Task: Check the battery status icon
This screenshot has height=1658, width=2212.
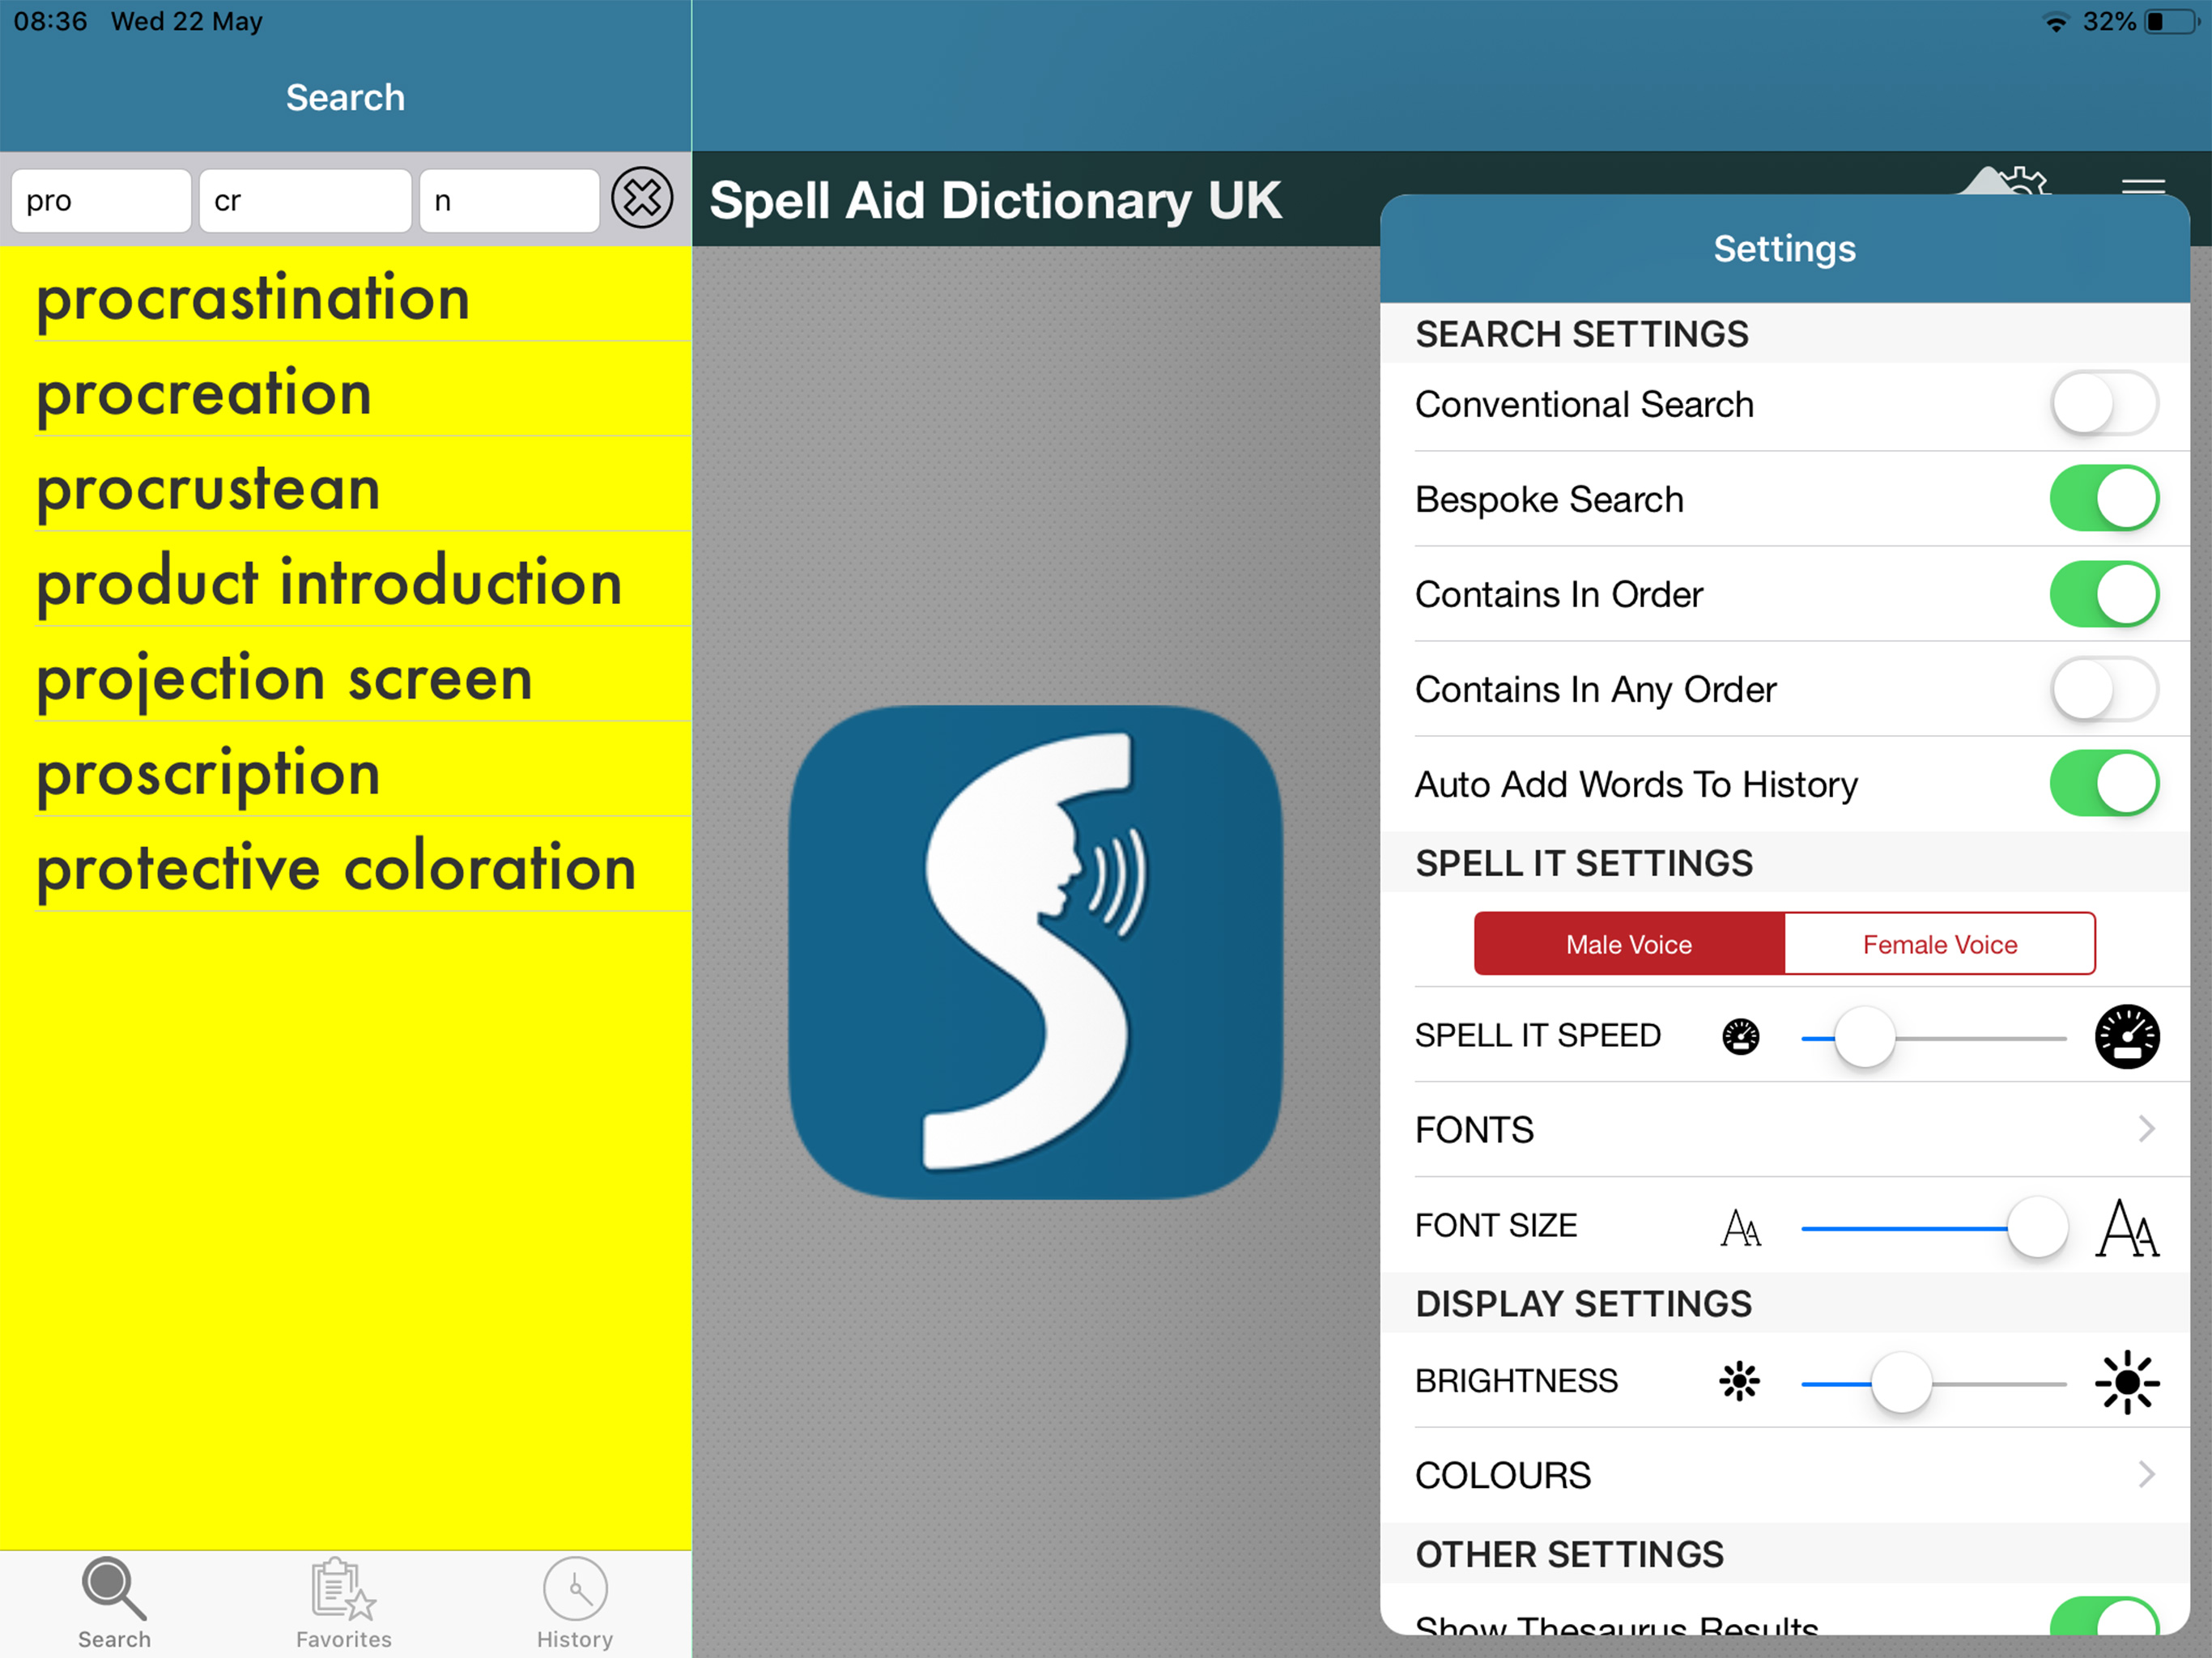Action: coord(2172,22)
